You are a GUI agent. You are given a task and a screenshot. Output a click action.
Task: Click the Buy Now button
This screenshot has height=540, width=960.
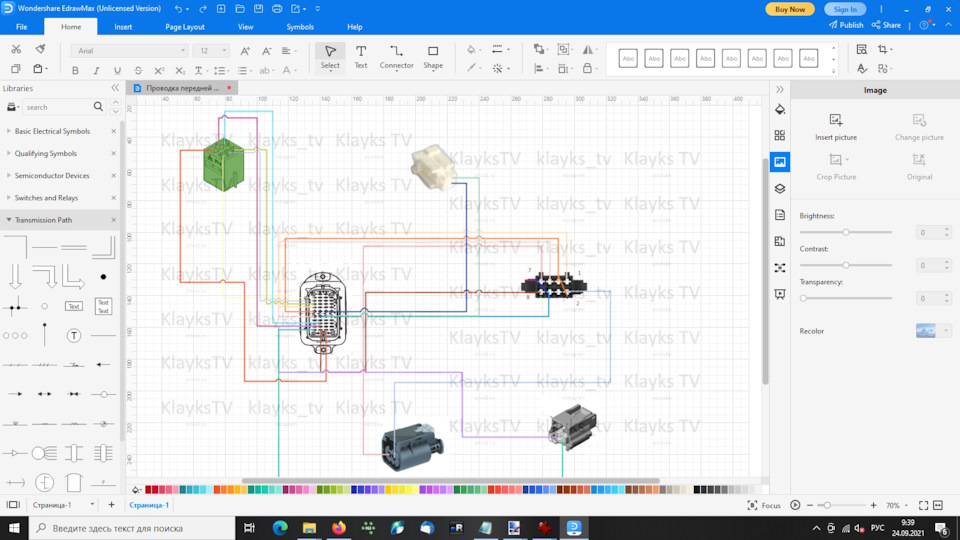tap(790, 9)
